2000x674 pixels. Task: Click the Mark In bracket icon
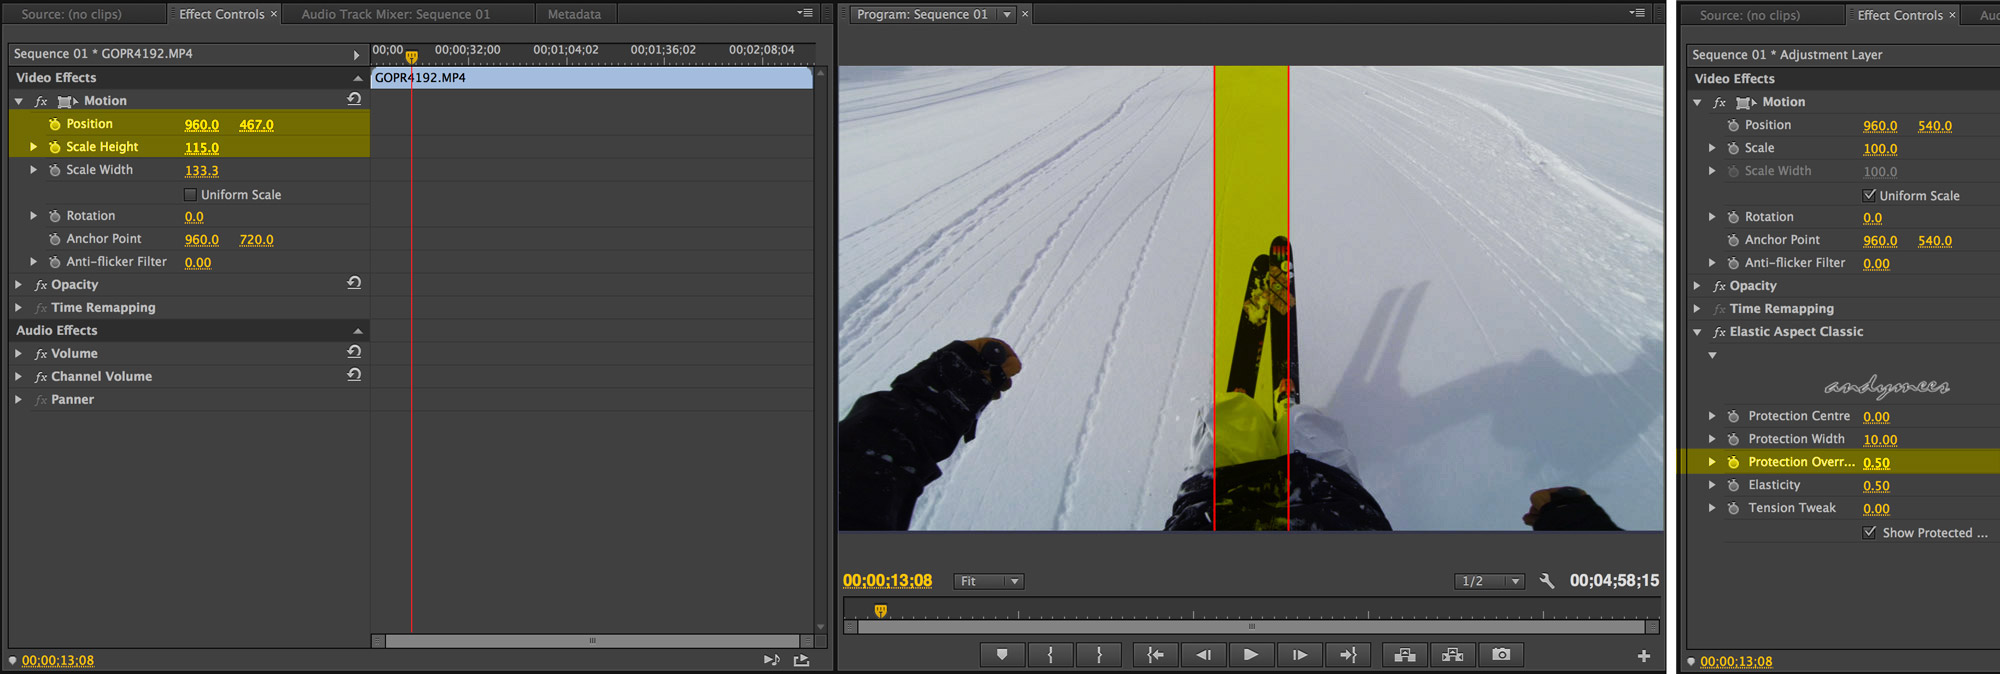coord(1050,655)
